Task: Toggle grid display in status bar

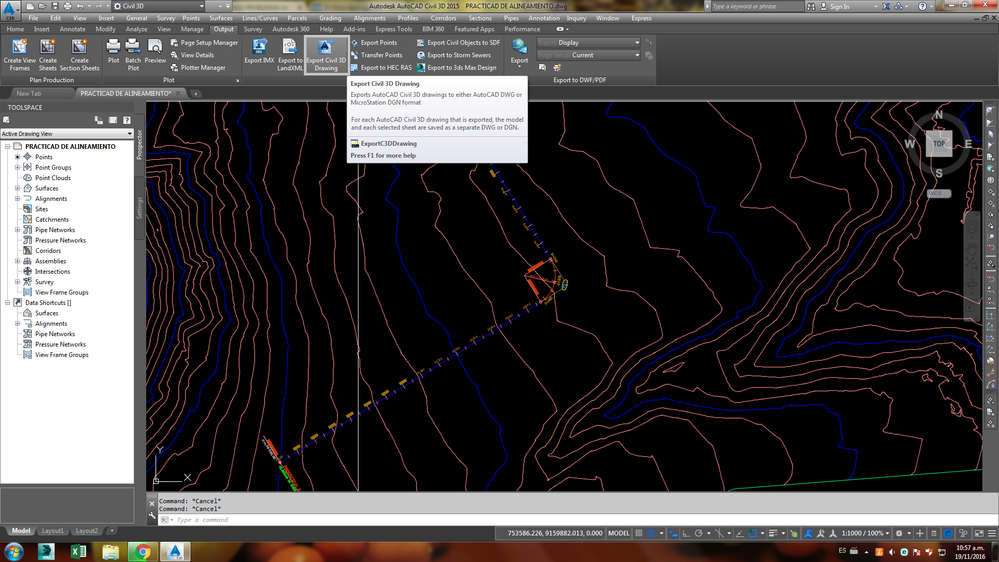Action: (639, 533)
